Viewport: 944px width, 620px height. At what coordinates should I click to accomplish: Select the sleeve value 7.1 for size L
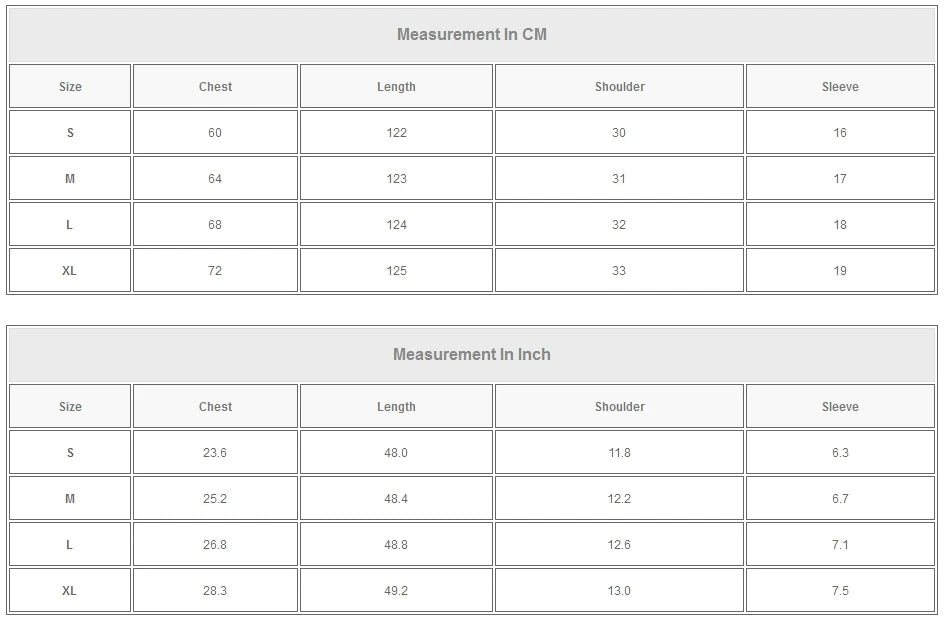[x=841, y=544]
